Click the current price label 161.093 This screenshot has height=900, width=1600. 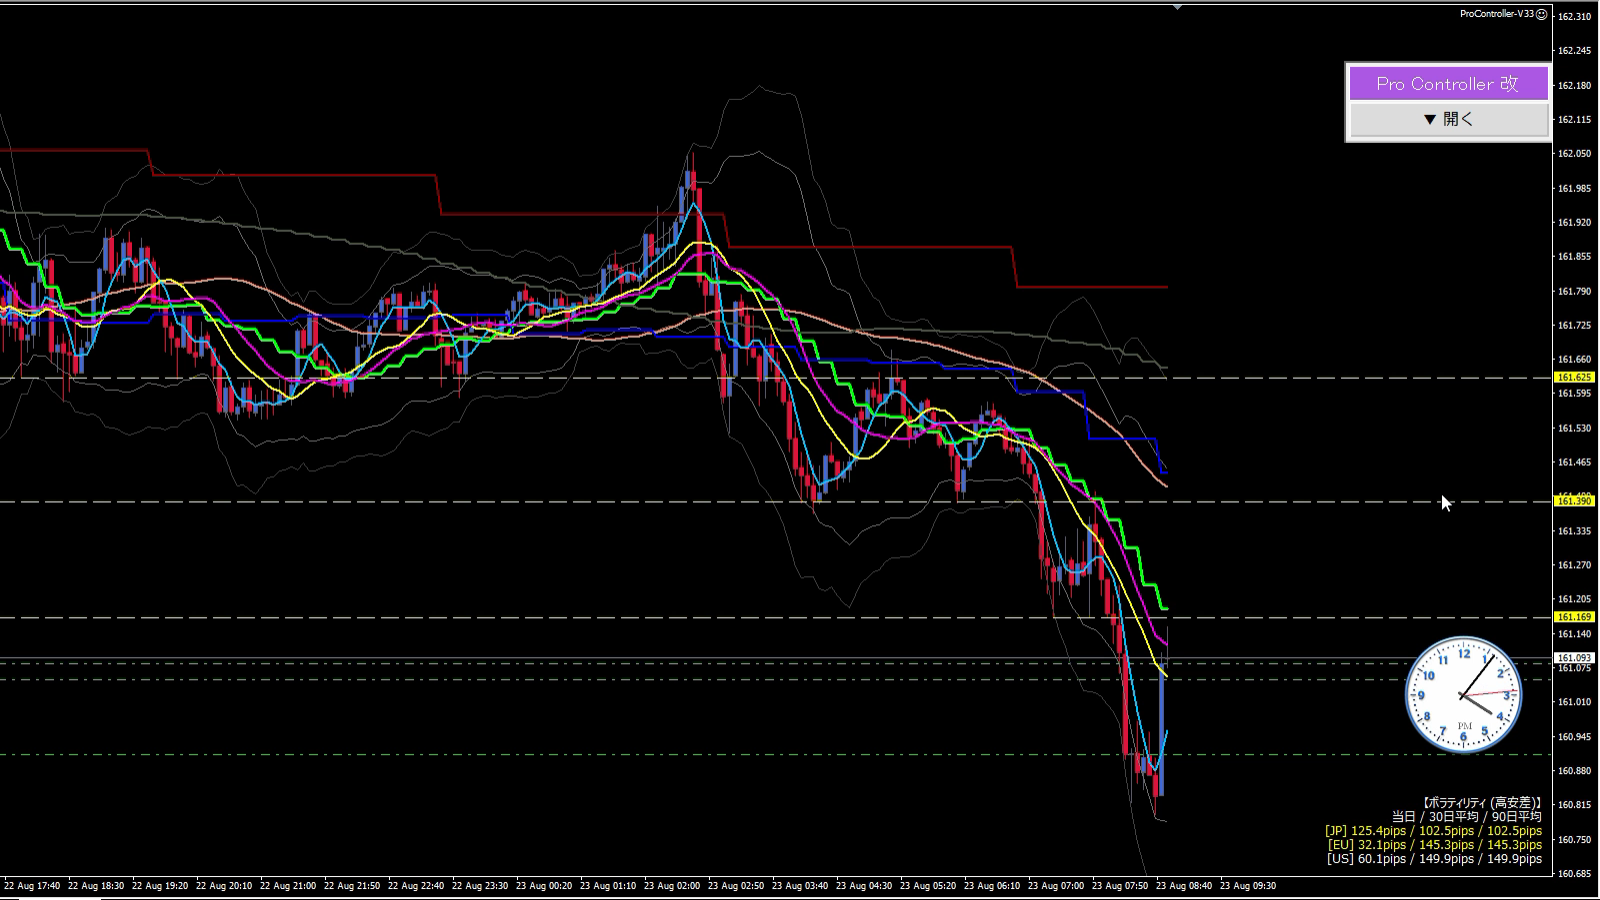click(x=1574, y=657)
